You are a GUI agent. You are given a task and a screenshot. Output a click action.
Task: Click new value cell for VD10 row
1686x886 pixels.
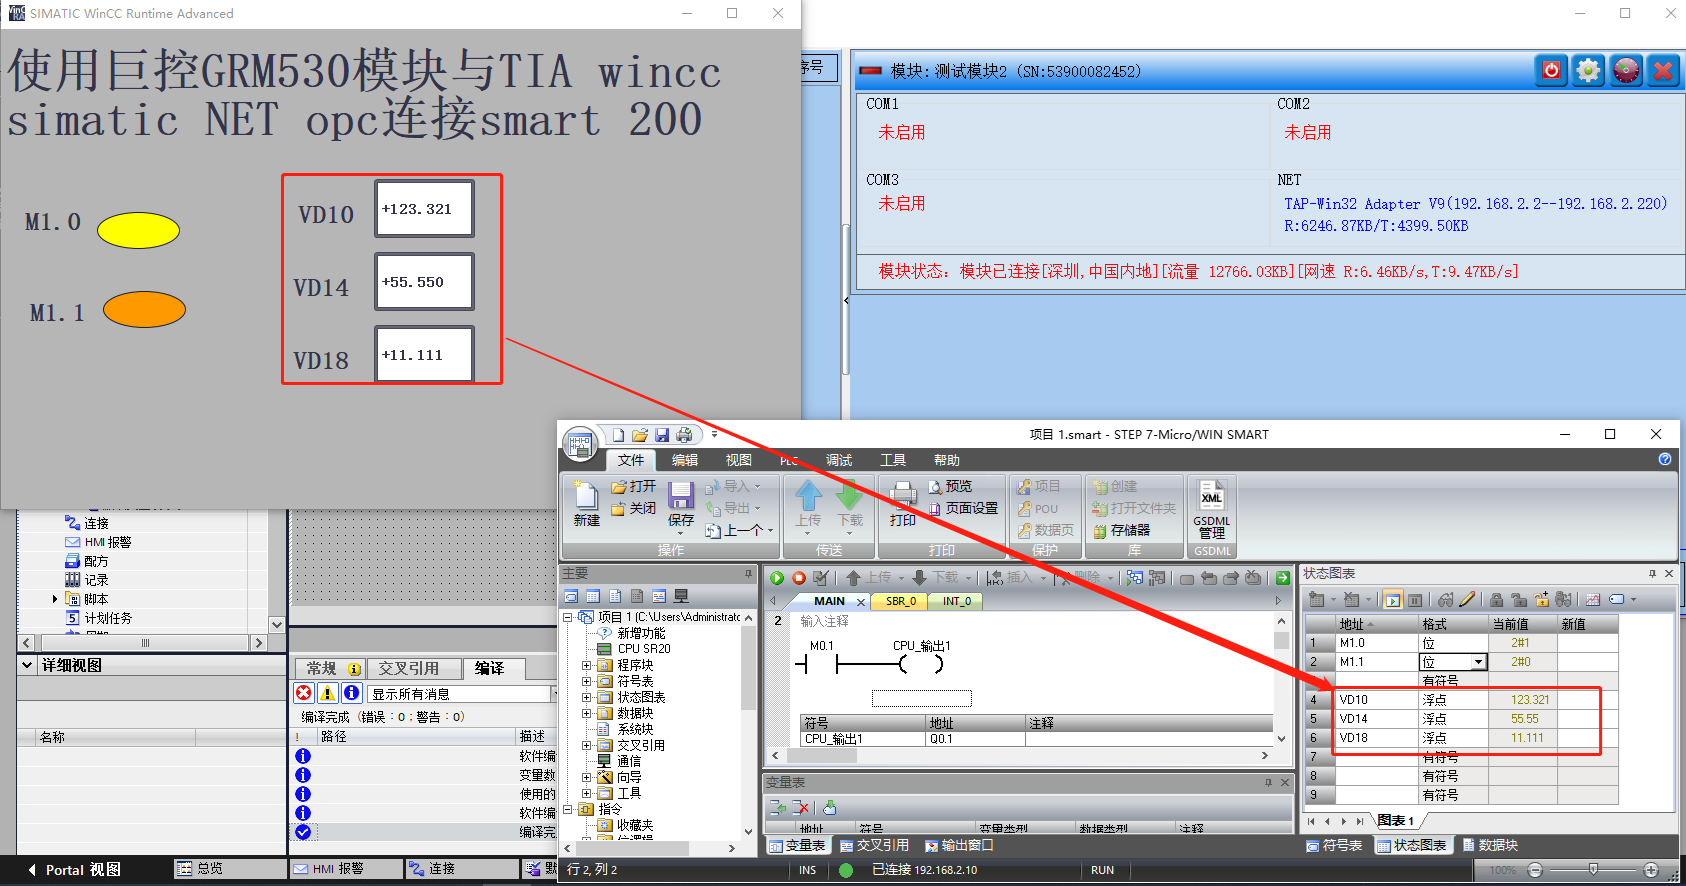click(x=1588, y=700)
